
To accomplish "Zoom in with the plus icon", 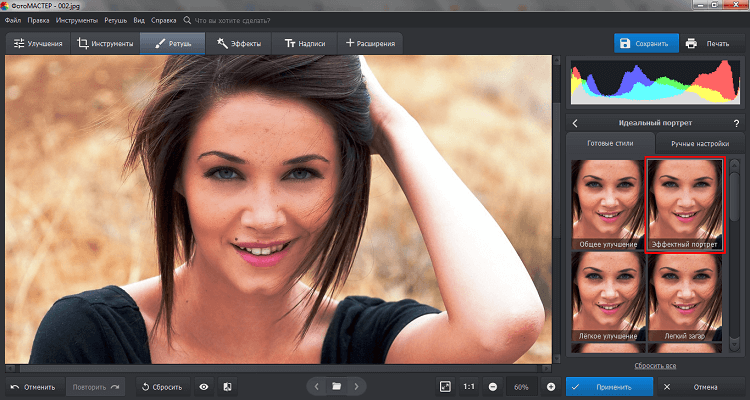I will 550,386.
